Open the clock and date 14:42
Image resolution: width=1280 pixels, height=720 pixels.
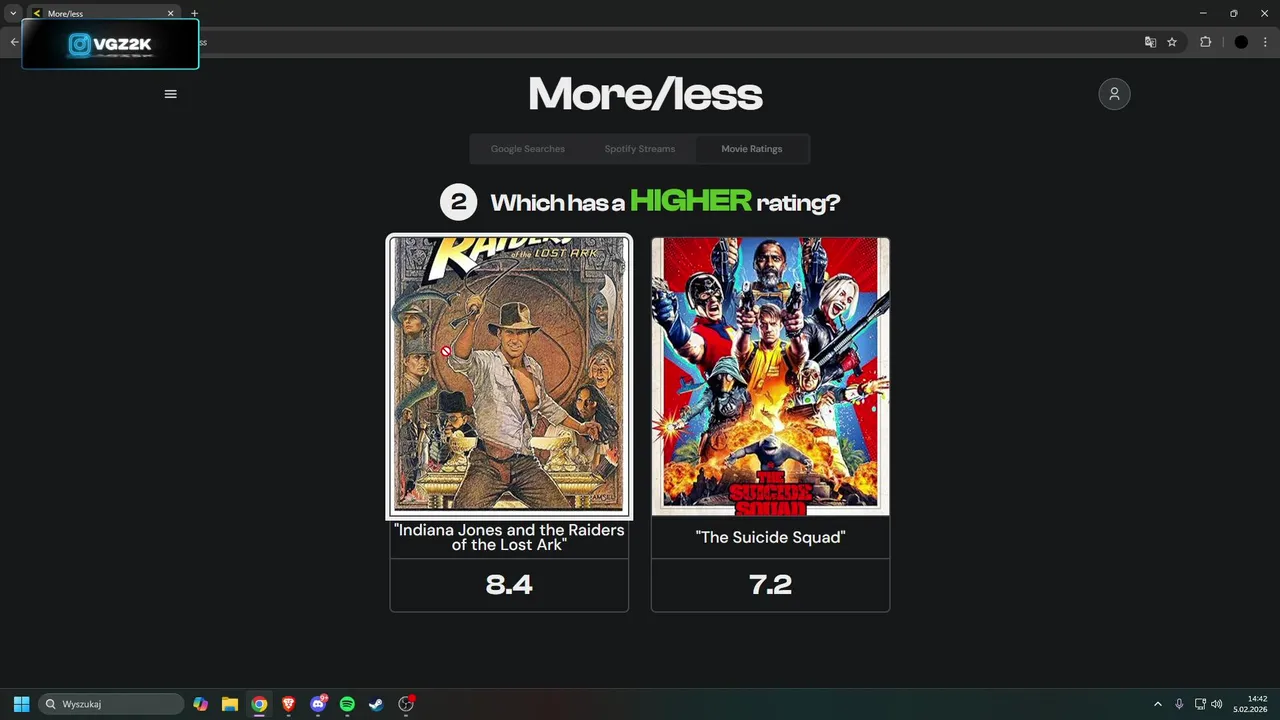click(x=1250, y=704)
